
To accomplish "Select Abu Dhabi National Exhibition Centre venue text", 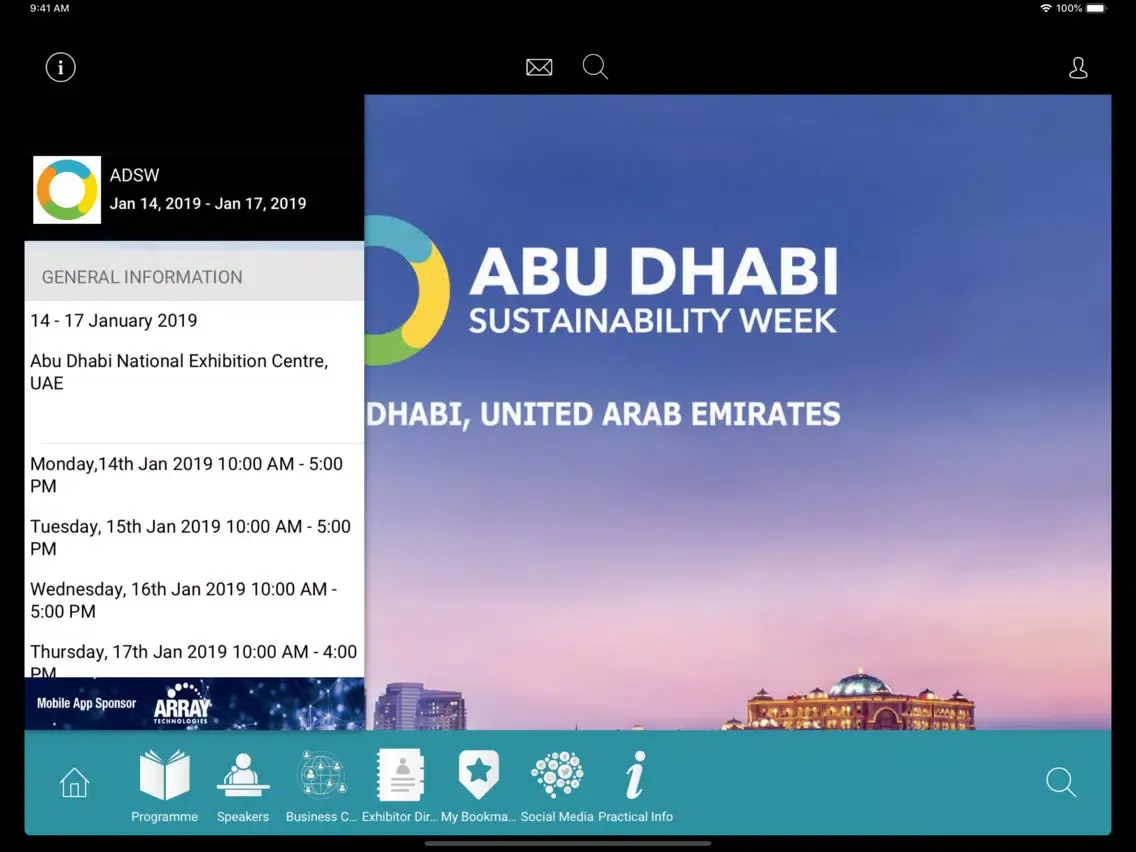I will click(x=179, y=372).
